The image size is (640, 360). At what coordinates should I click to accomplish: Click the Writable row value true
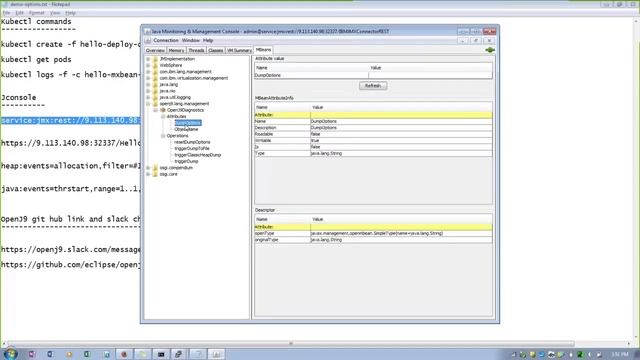401,140
